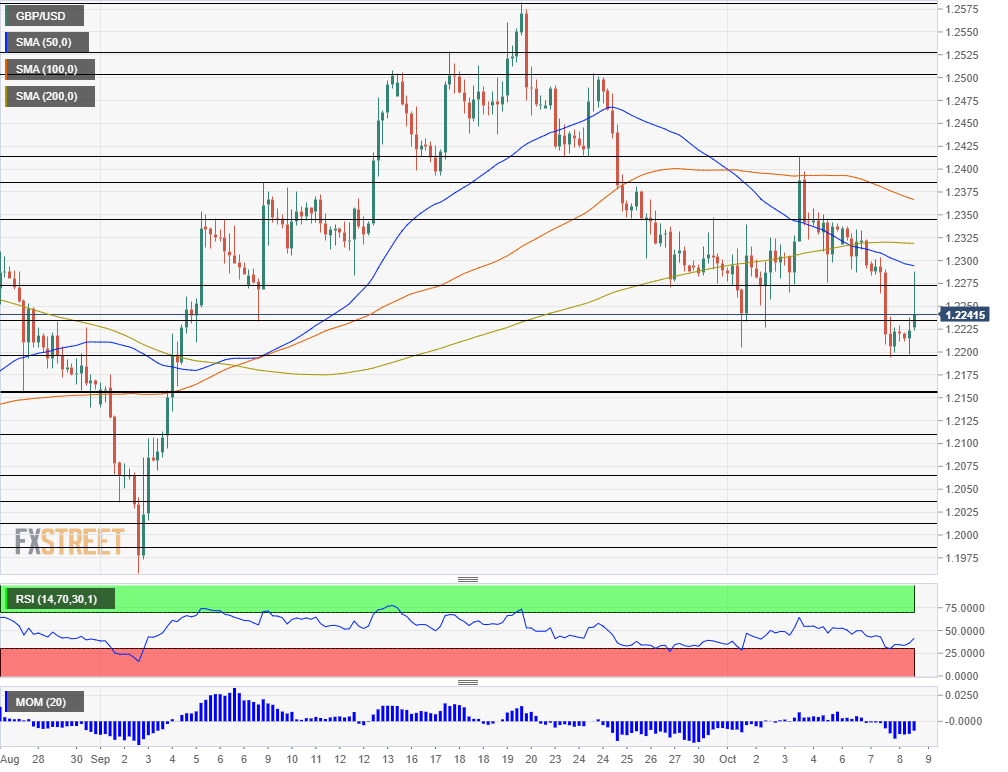Click the MOM (20) indicator label
Image resolution: width=1008 pixels, height=772 pixels.
click(x=44, y=702)
